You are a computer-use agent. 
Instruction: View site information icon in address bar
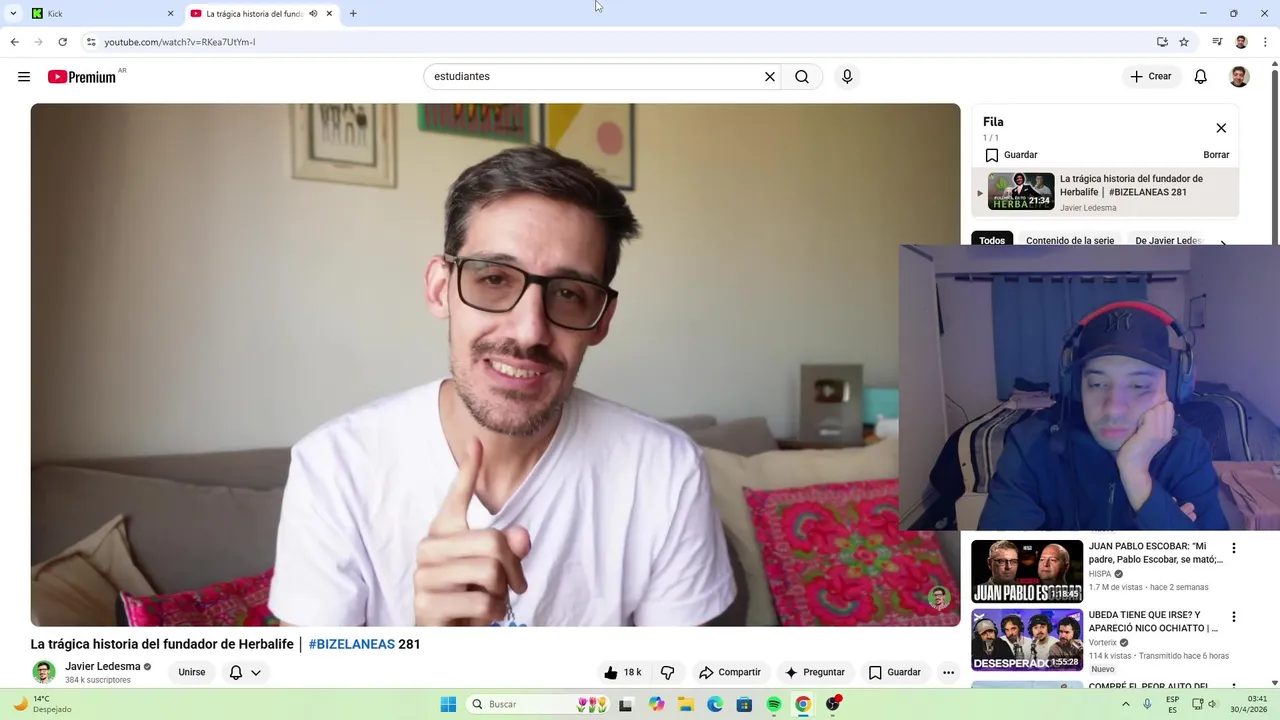pos(91,42)
